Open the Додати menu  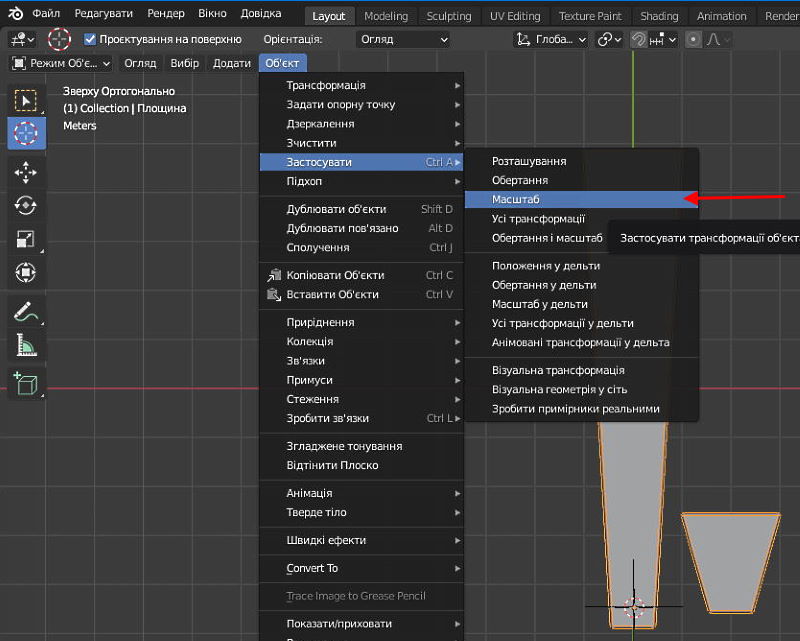[x=232, y=63]
